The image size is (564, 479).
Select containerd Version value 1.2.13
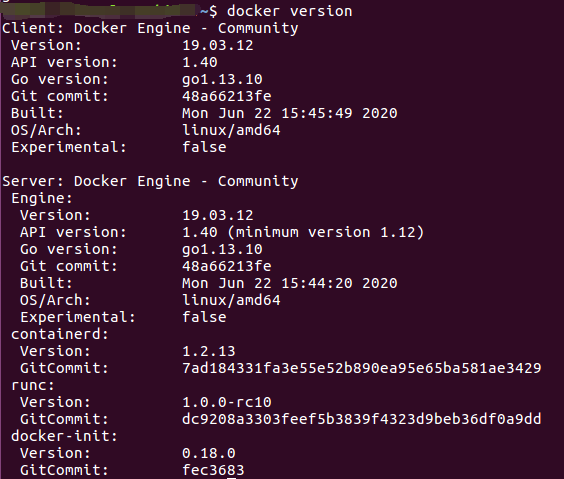click(209, 351)
